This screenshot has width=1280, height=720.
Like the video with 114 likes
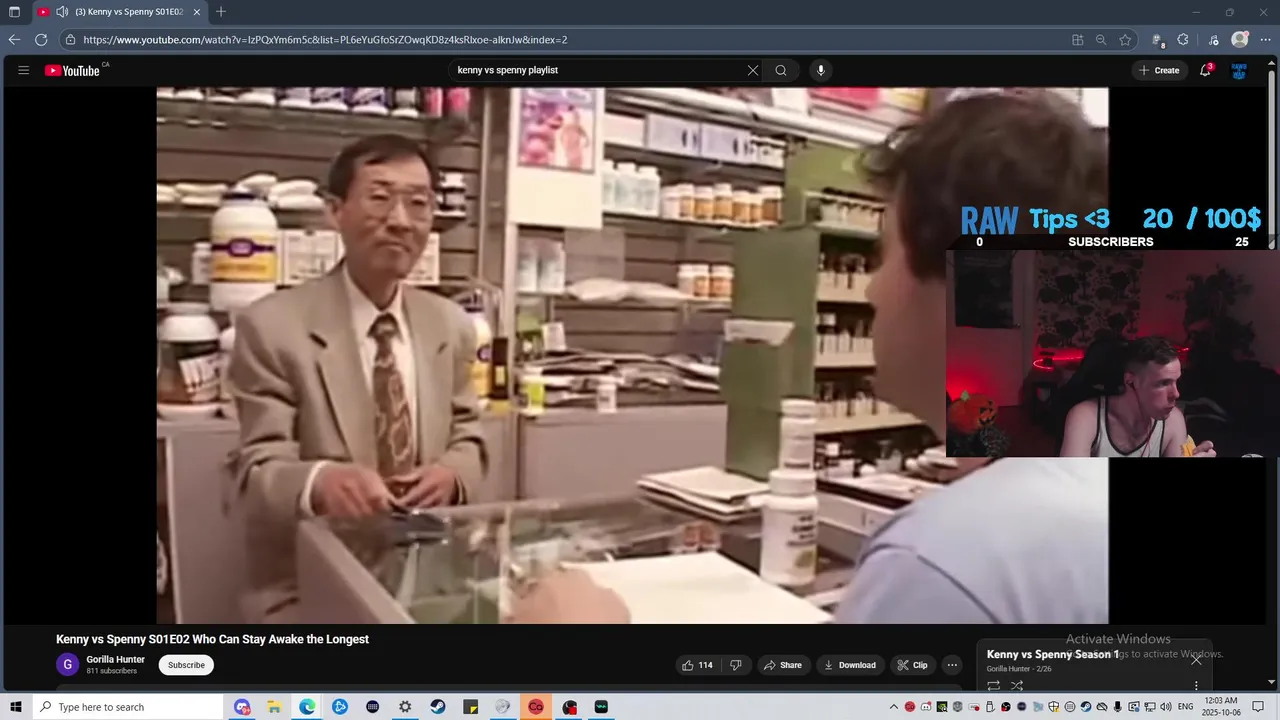[697, 665]
